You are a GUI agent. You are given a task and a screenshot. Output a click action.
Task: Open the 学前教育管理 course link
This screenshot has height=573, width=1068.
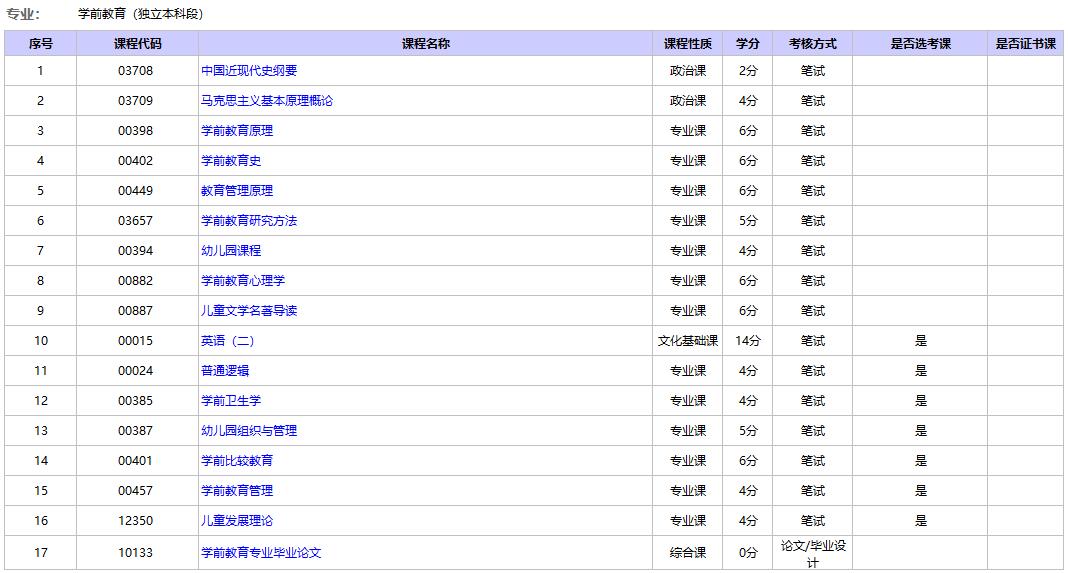(x=236, y=491)
